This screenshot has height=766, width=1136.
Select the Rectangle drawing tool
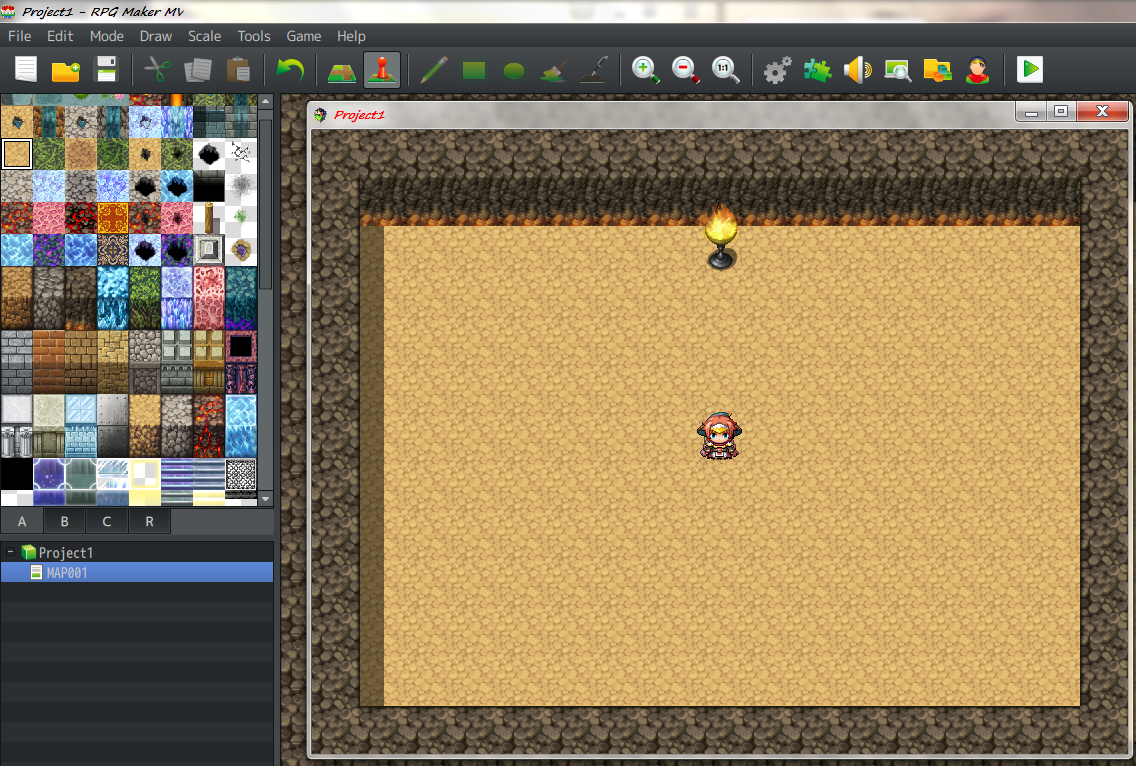tap(474, 70)
